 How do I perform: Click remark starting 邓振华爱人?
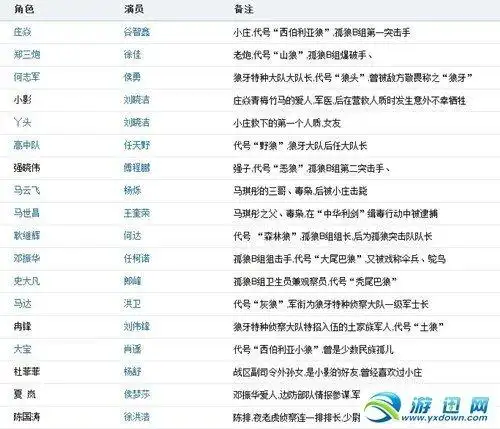297,395
